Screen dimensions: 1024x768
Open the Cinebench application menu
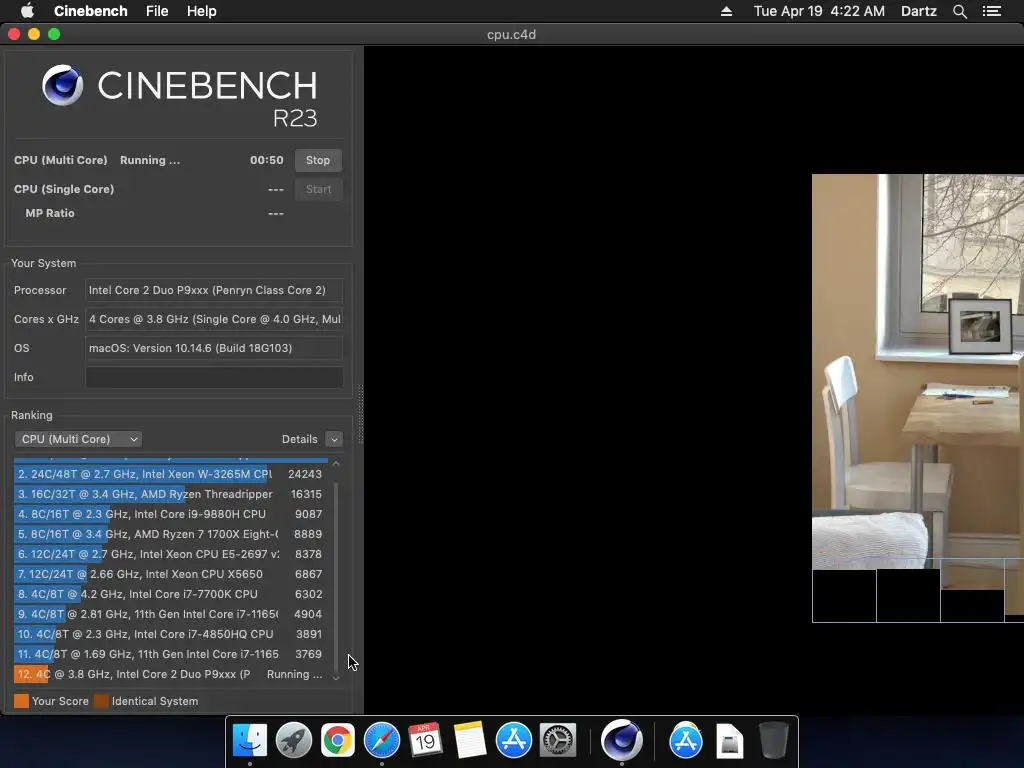90,11
